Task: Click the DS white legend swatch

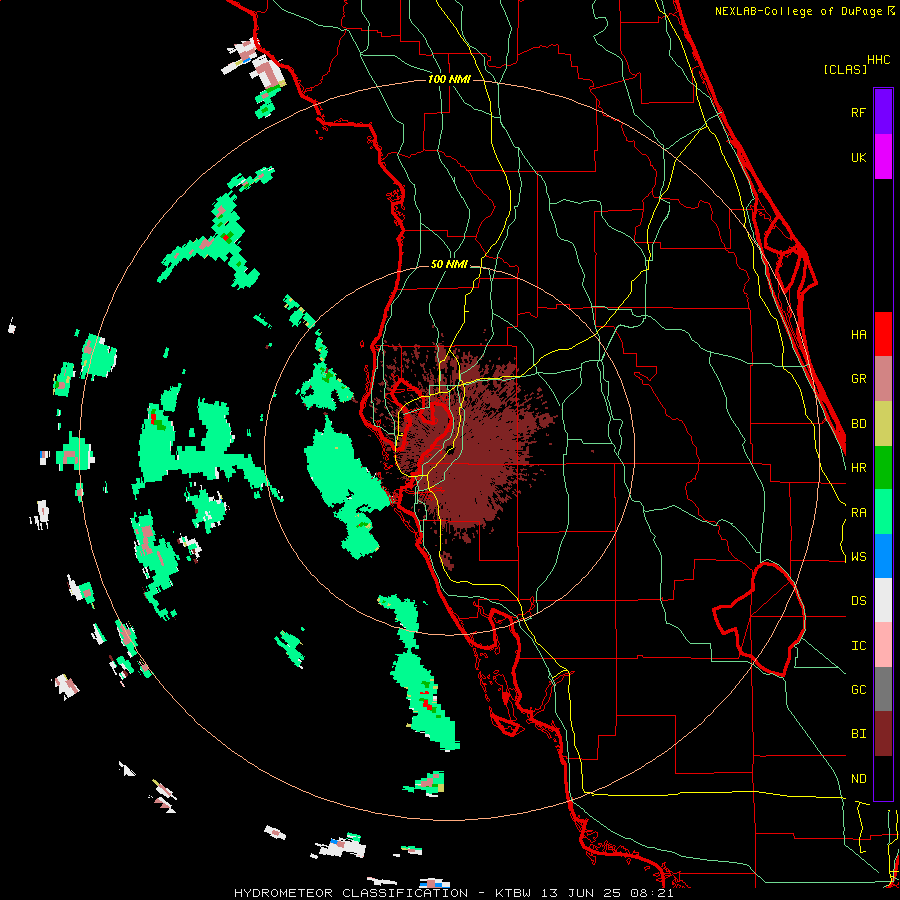Action: (x=883, y=600)
